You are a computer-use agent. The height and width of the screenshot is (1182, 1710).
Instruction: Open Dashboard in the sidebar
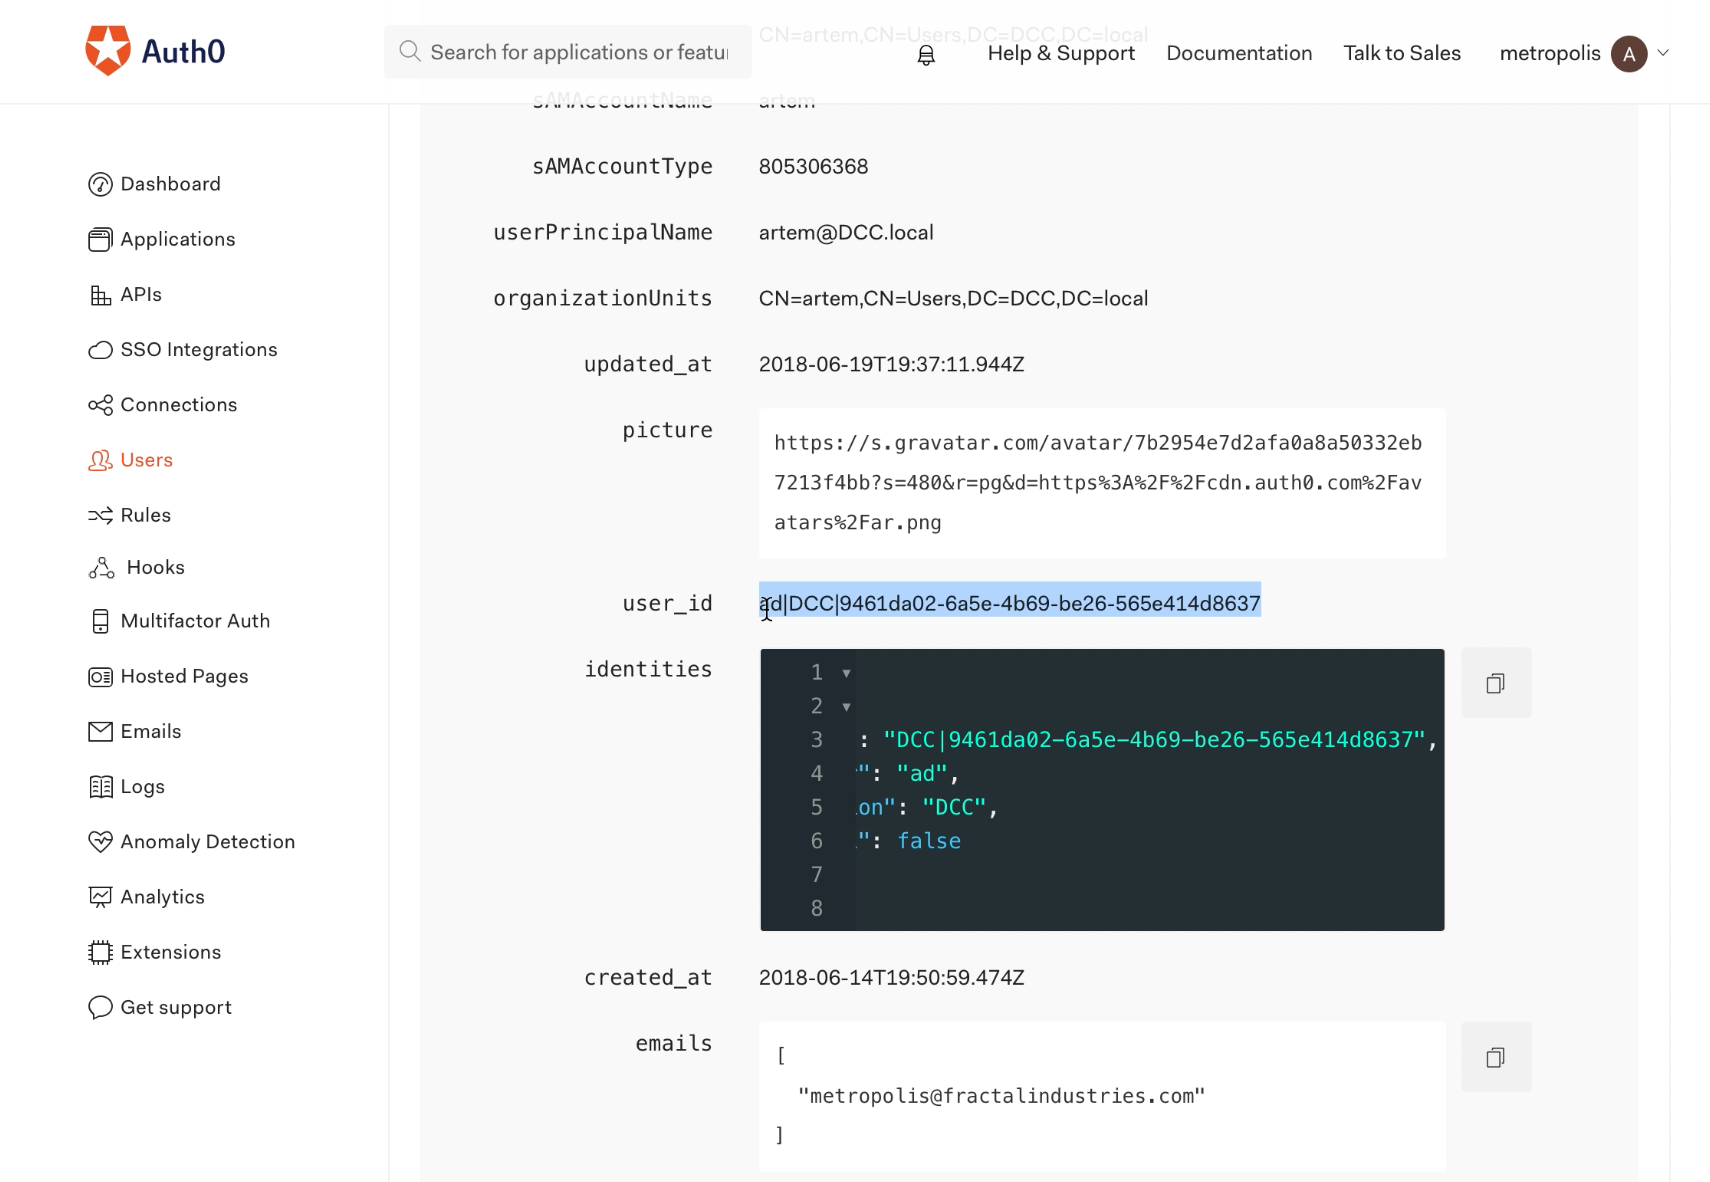point(170,184)
